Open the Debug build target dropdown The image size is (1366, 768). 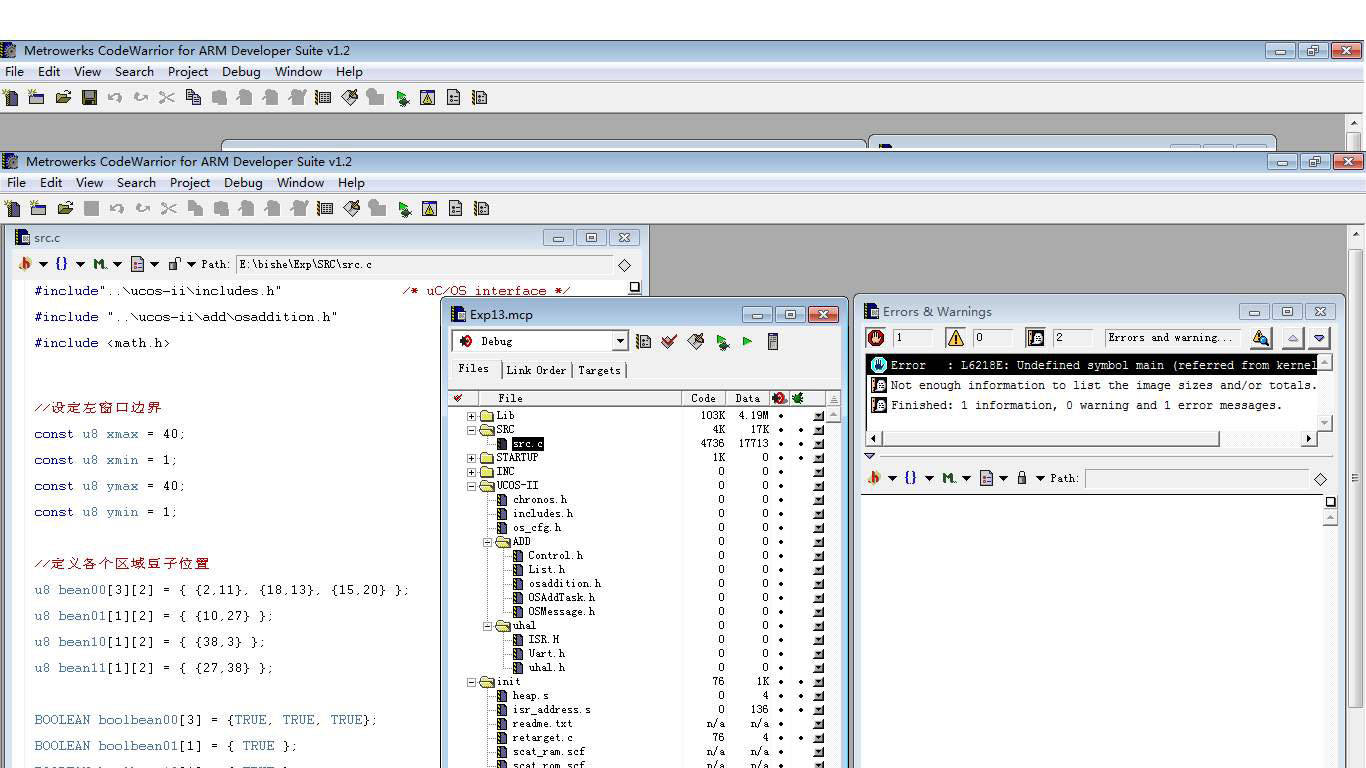pos(620,341)
